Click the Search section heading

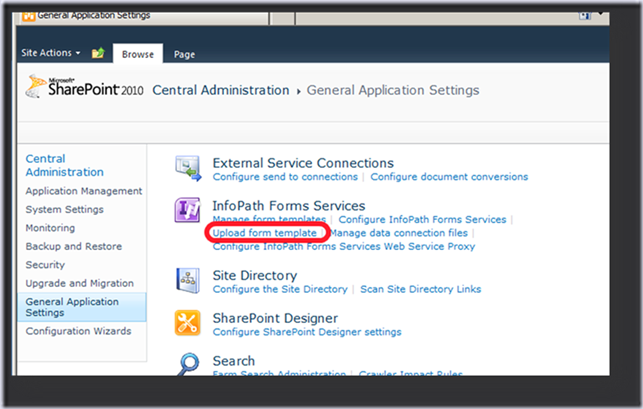(234, 361)
